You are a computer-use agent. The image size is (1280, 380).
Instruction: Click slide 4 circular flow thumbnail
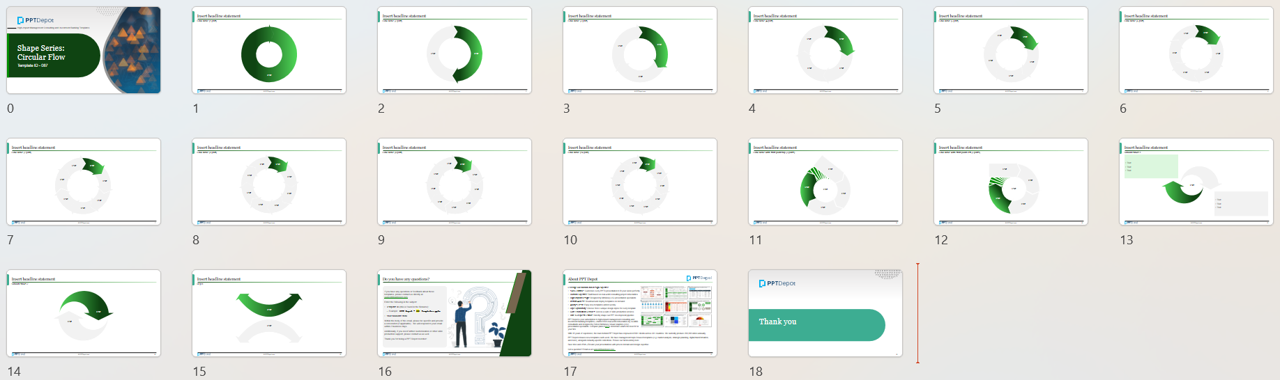click(826, 50)
